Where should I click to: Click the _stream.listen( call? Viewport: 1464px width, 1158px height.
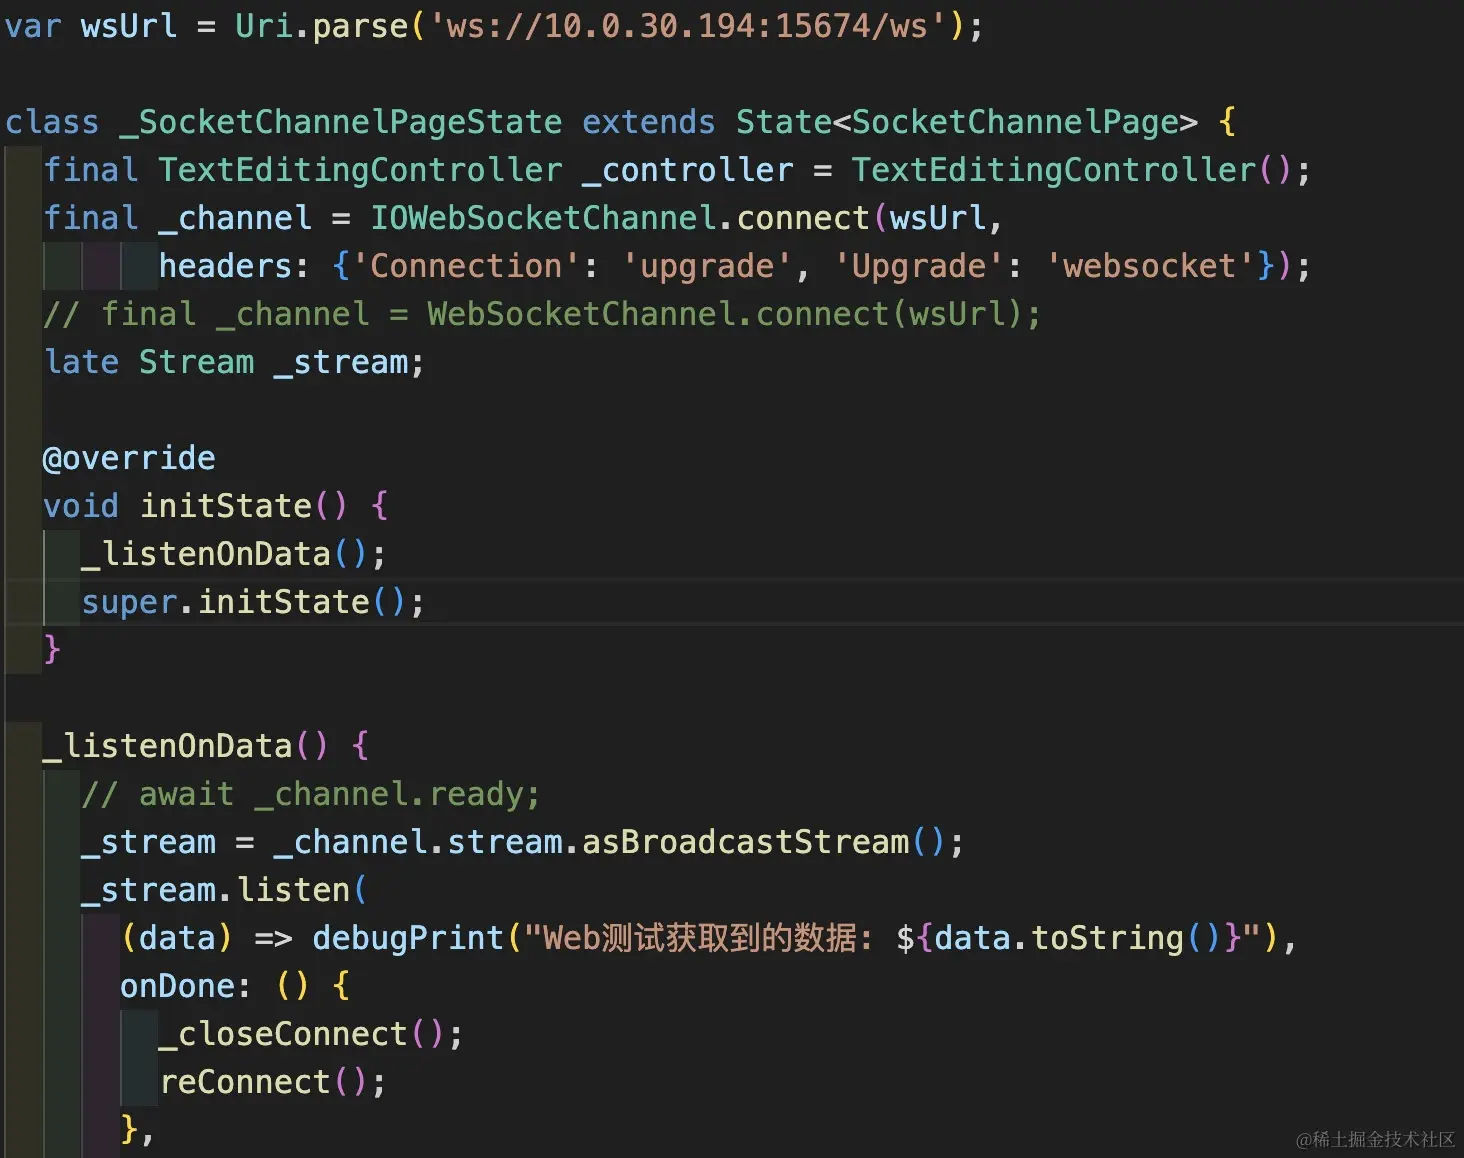coord(225,890)
